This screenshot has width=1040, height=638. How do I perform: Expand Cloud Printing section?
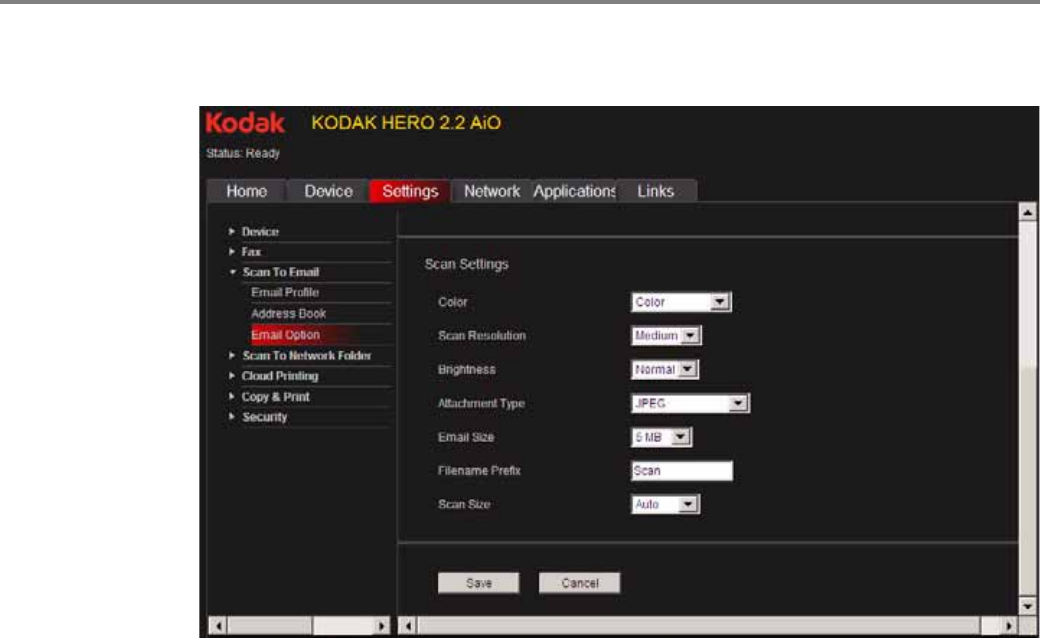(279, 376)
